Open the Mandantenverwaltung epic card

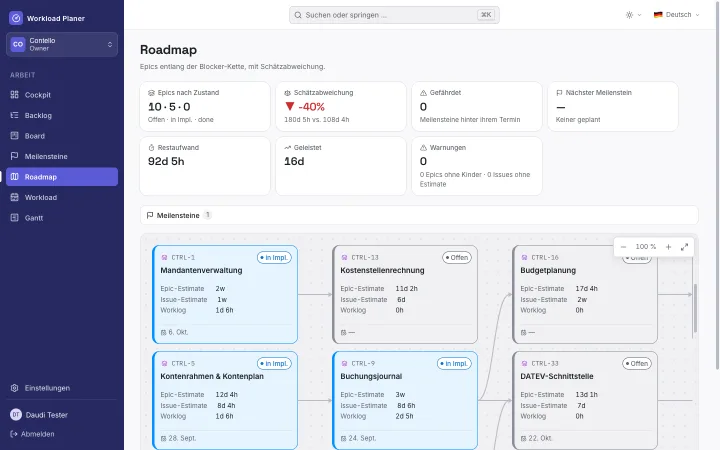pyautogui.click(x=225, y=294)
